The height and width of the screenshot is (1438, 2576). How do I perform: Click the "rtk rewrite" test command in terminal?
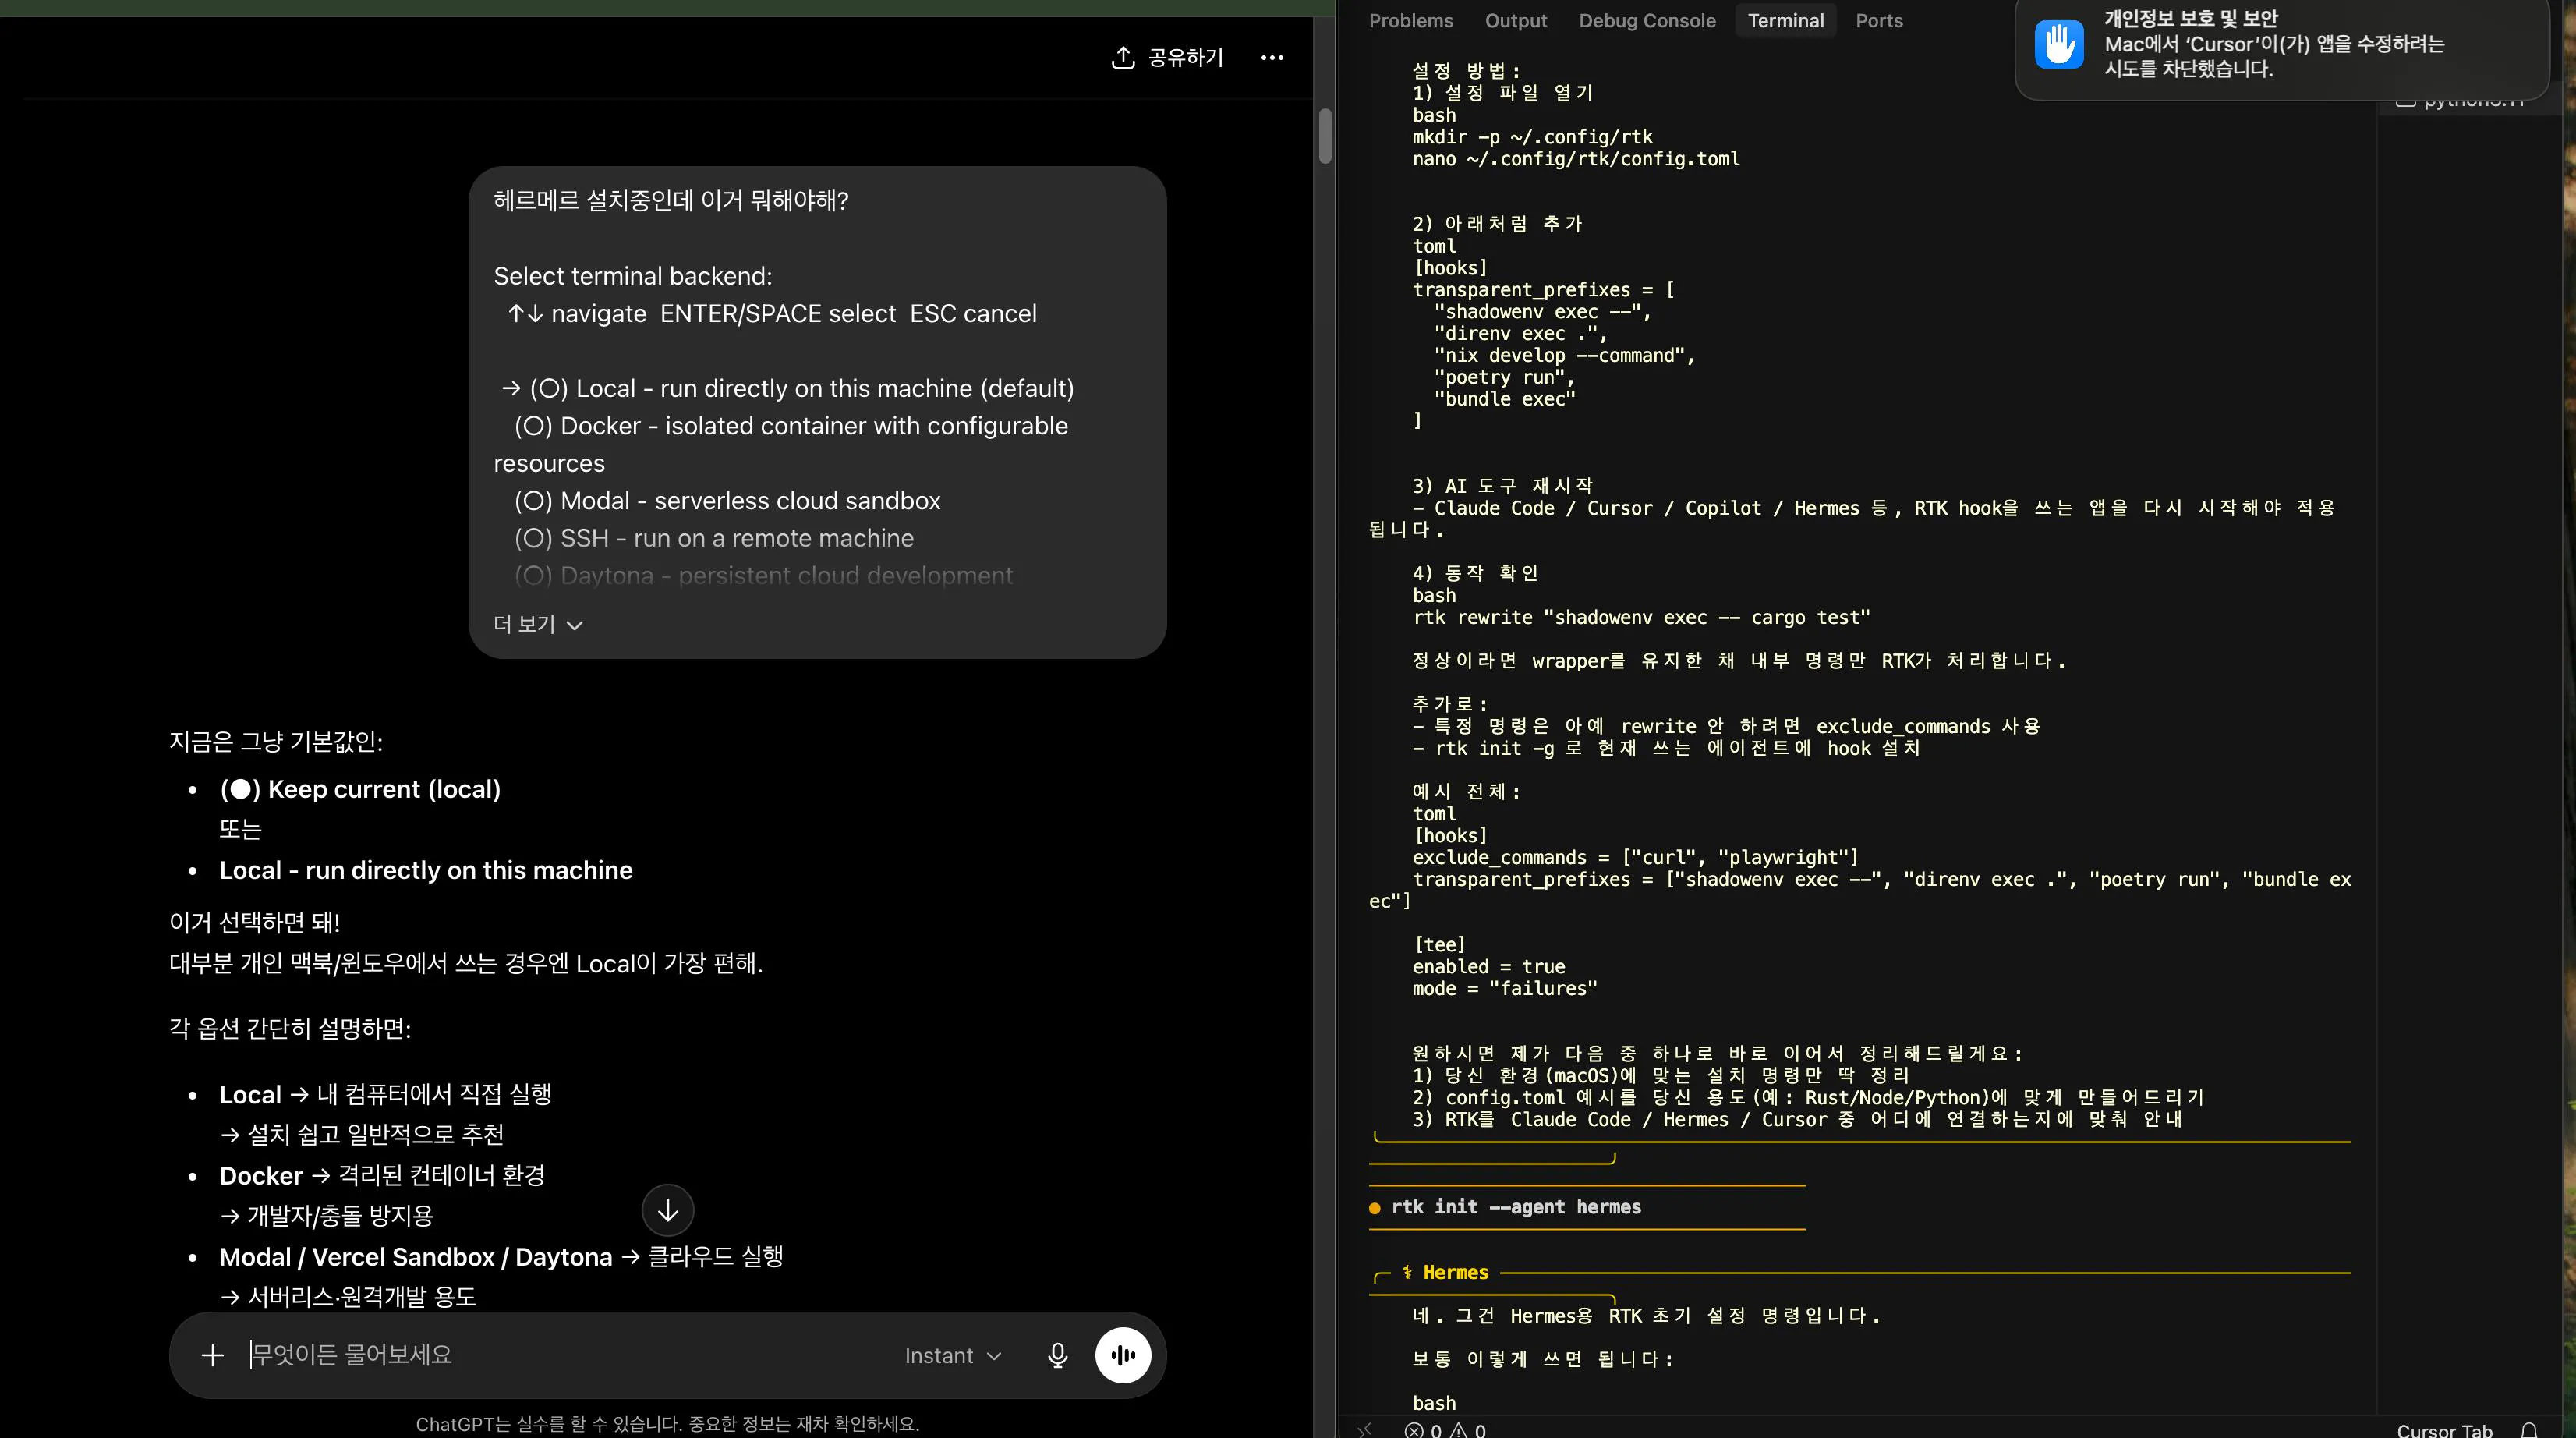(x=1641, y=617)
